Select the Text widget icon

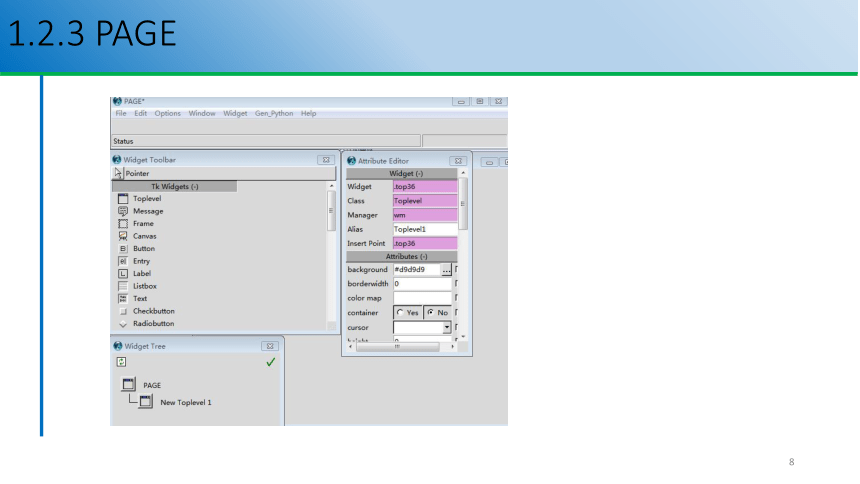(x=123, y=299)
